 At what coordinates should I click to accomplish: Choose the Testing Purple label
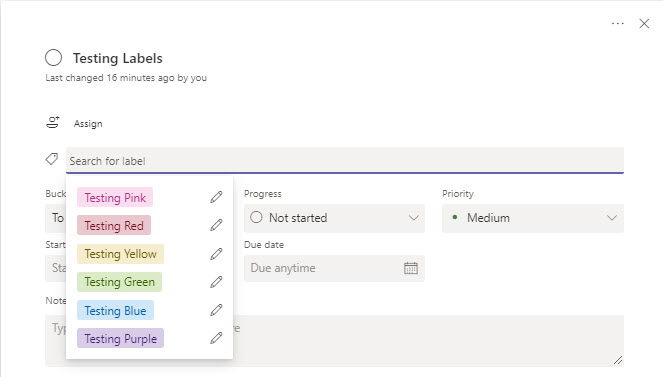pyautogui.click(x=121, y=339)
